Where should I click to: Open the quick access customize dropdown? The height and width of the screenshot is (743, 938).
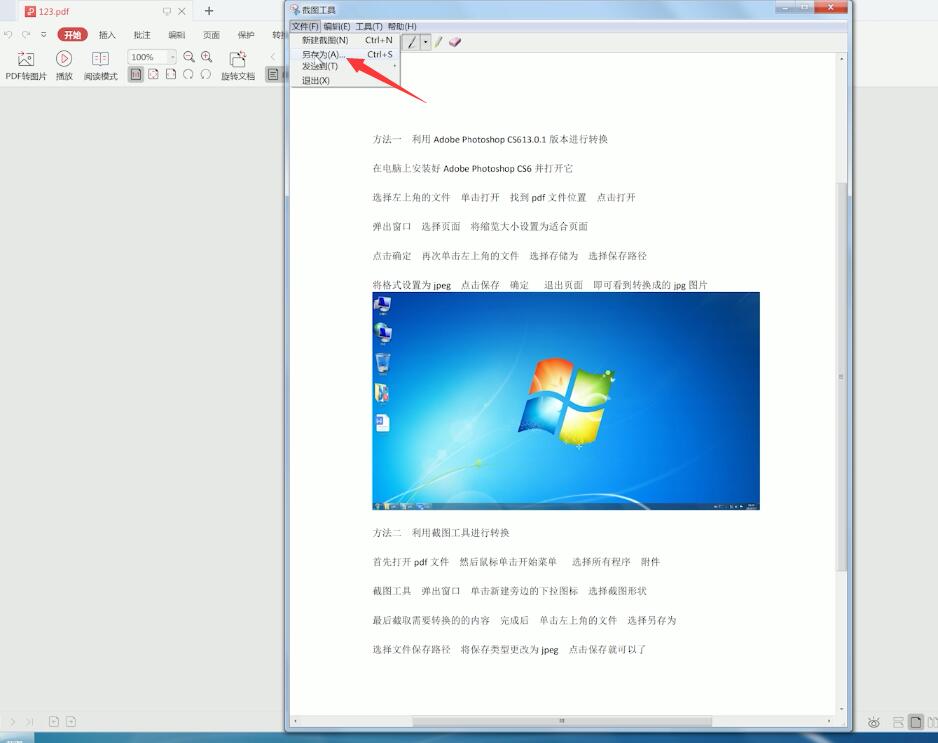coord(44,35)
